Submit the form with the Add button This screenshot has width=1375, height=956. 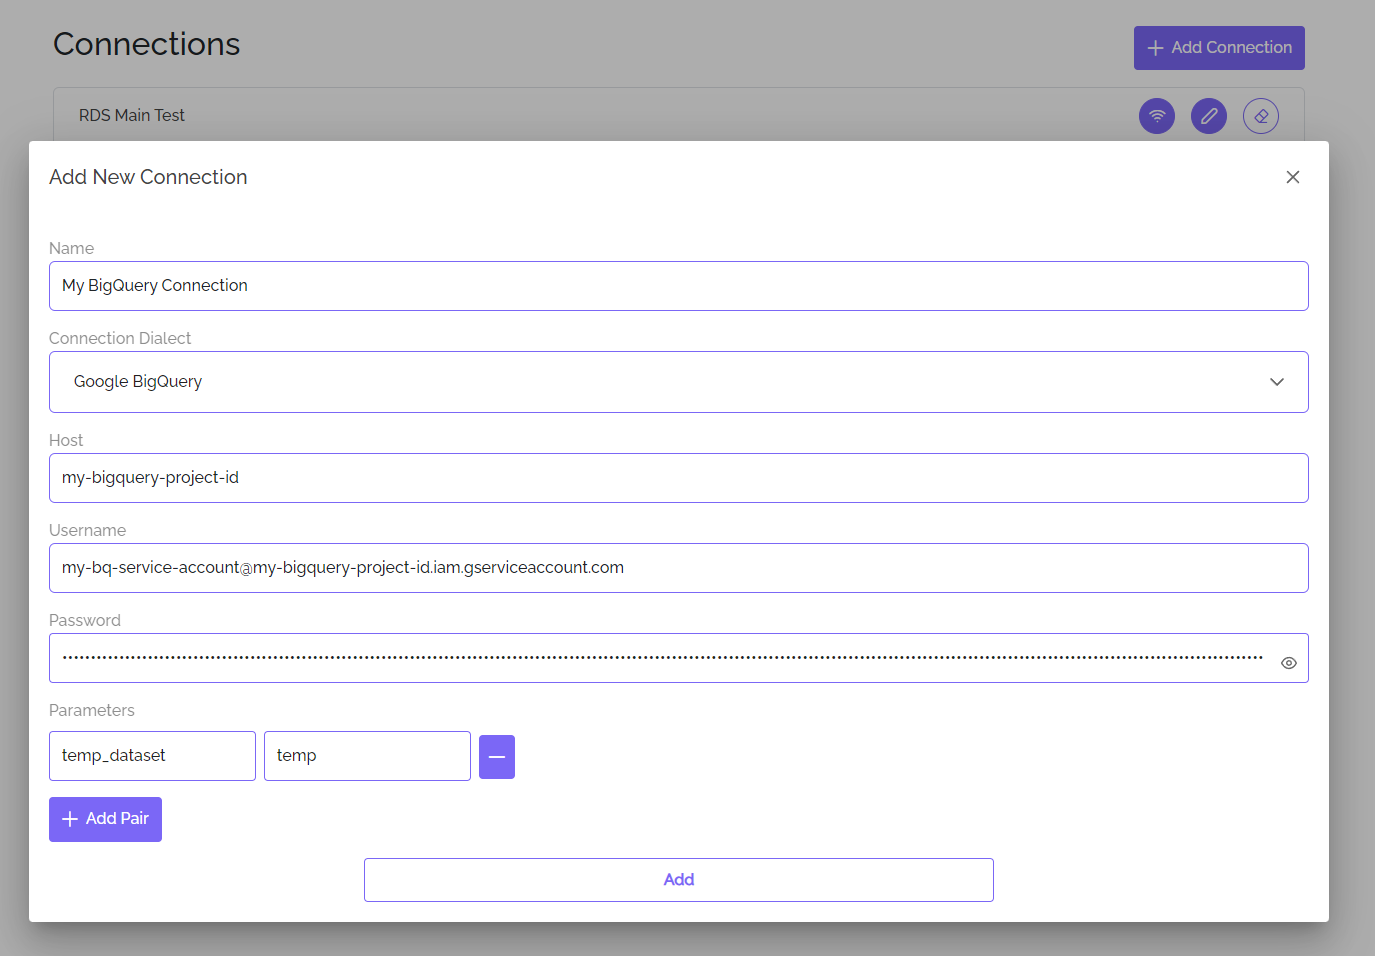click(679, 879)
